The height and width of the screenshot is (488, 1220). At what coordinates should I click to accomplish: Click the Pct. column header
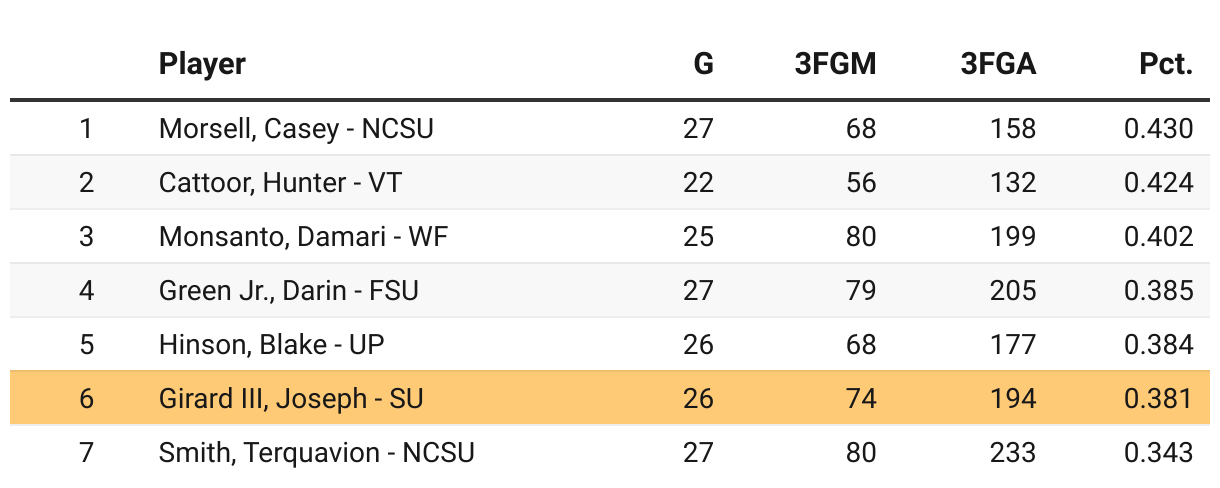pos(1165,65)
